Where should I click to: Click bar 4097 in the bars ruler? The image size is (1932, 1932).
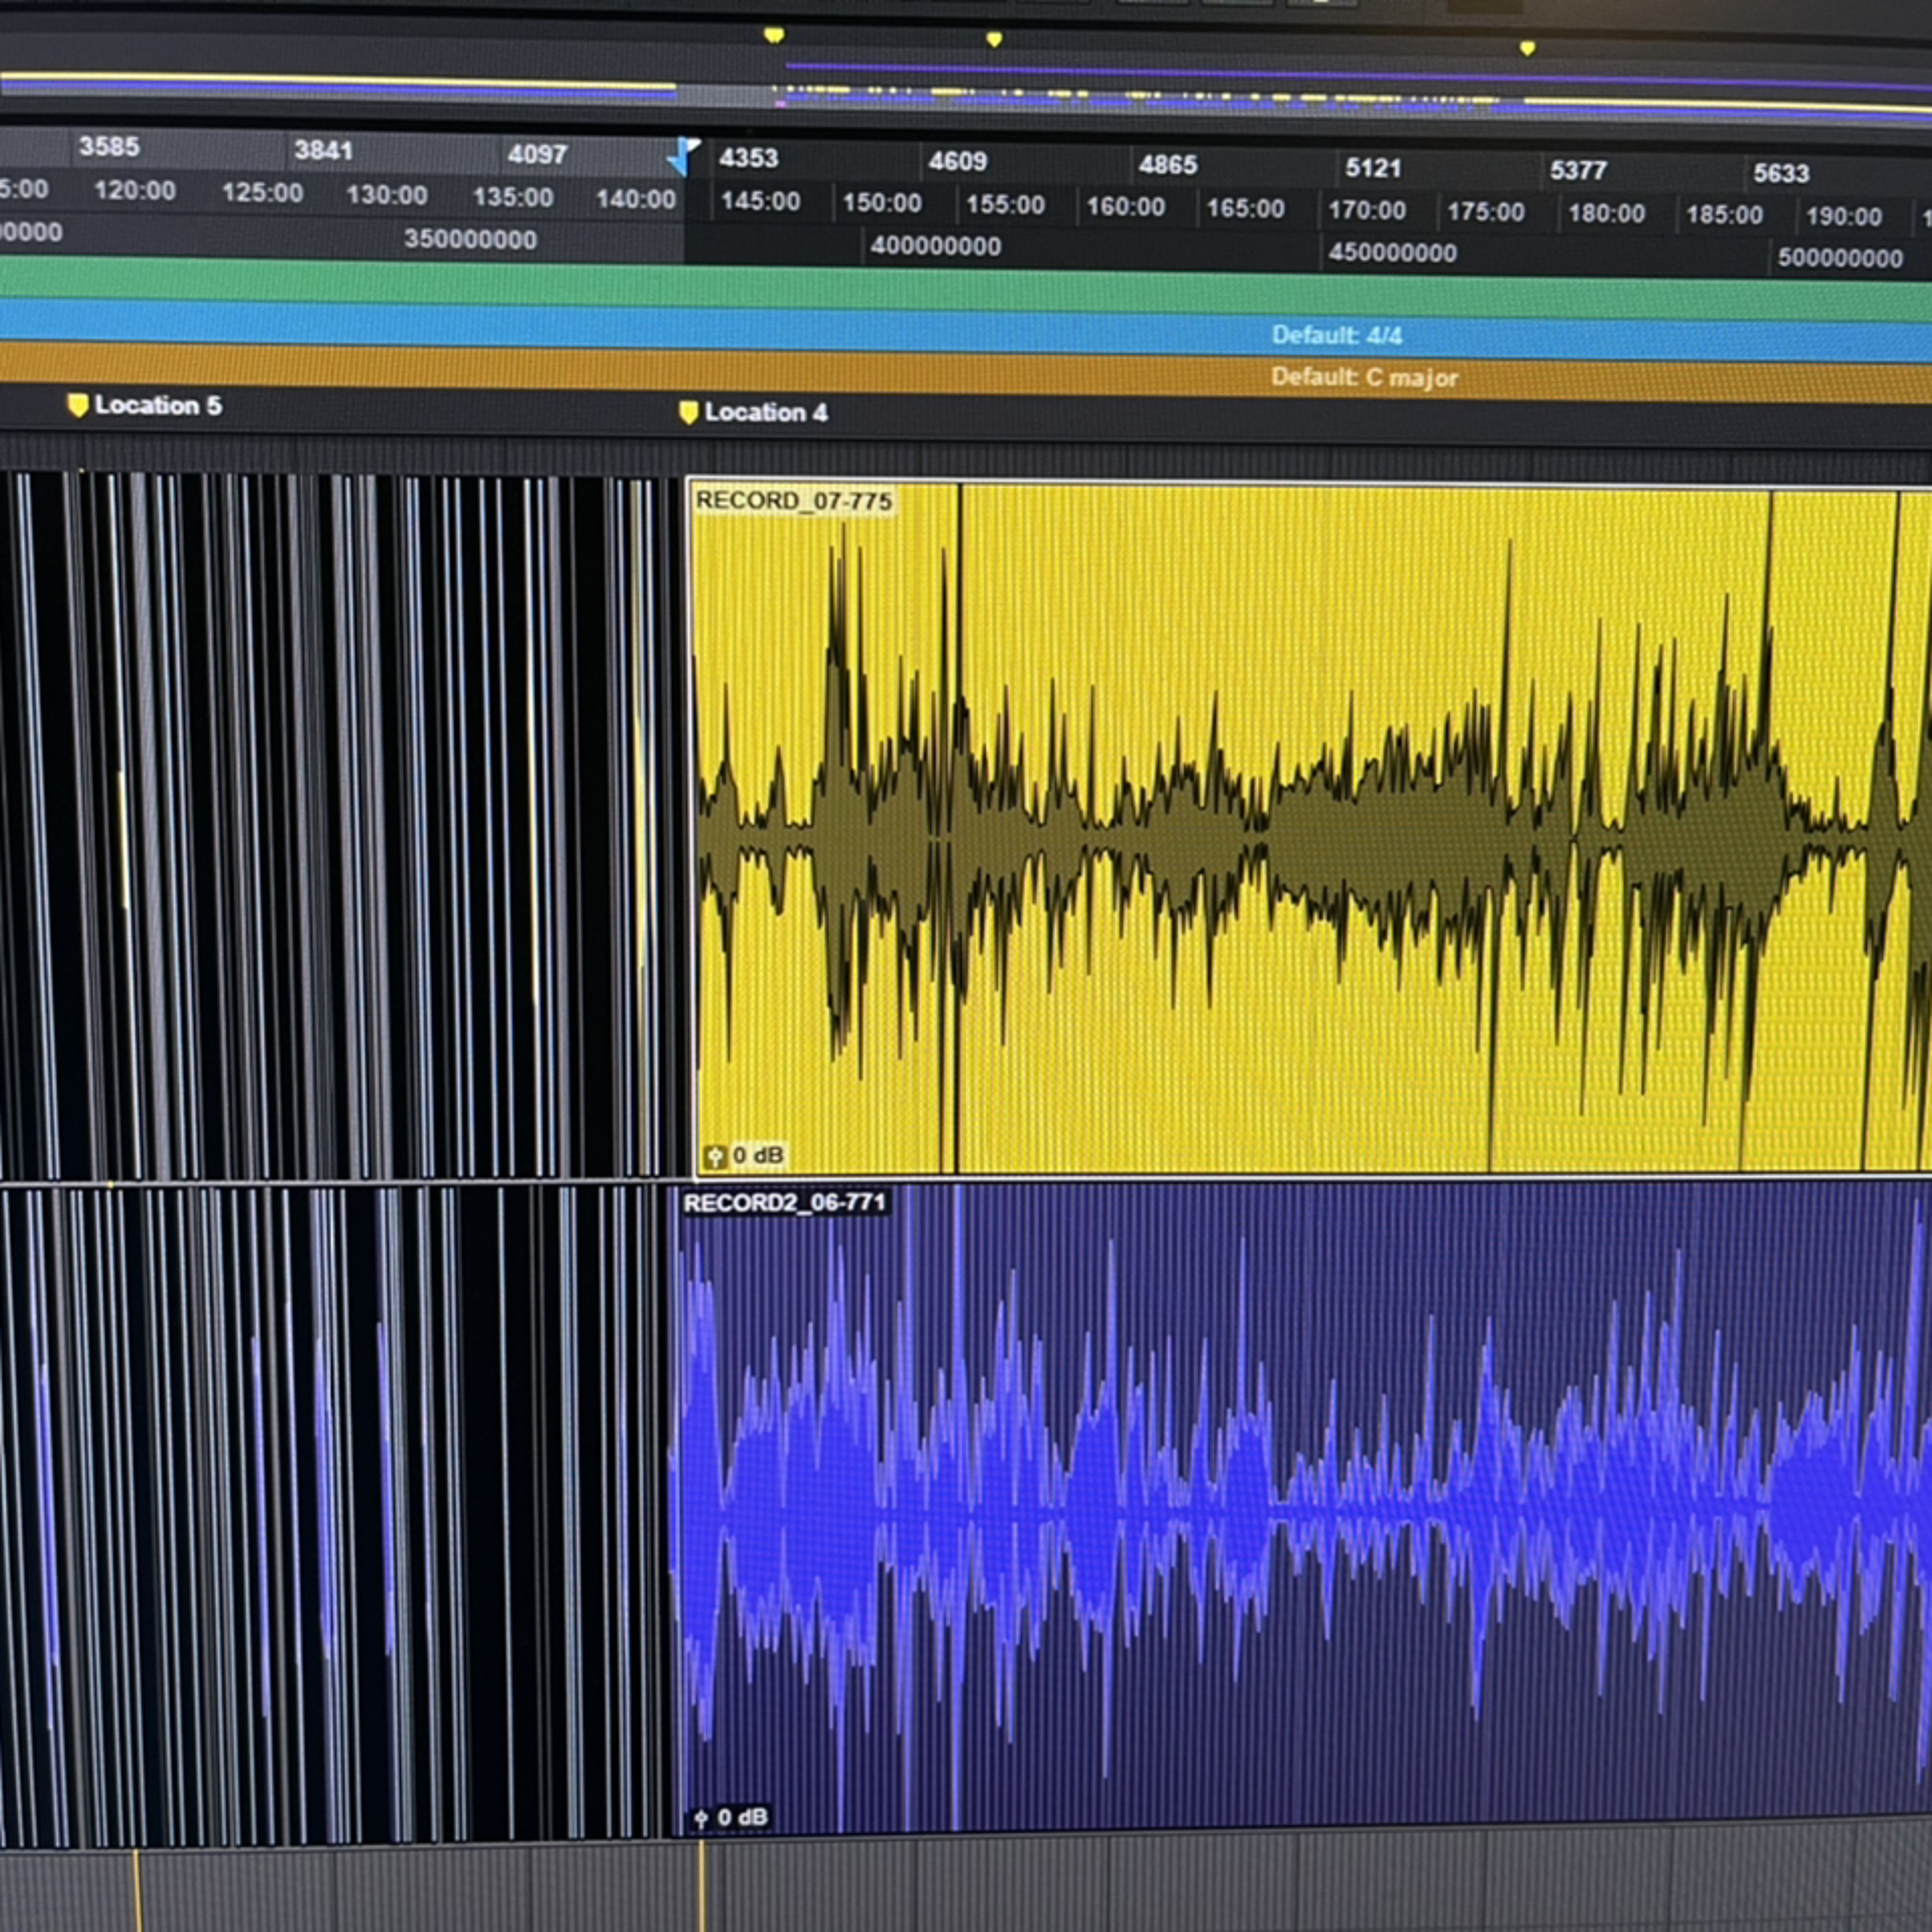click(x=537, y=154)
